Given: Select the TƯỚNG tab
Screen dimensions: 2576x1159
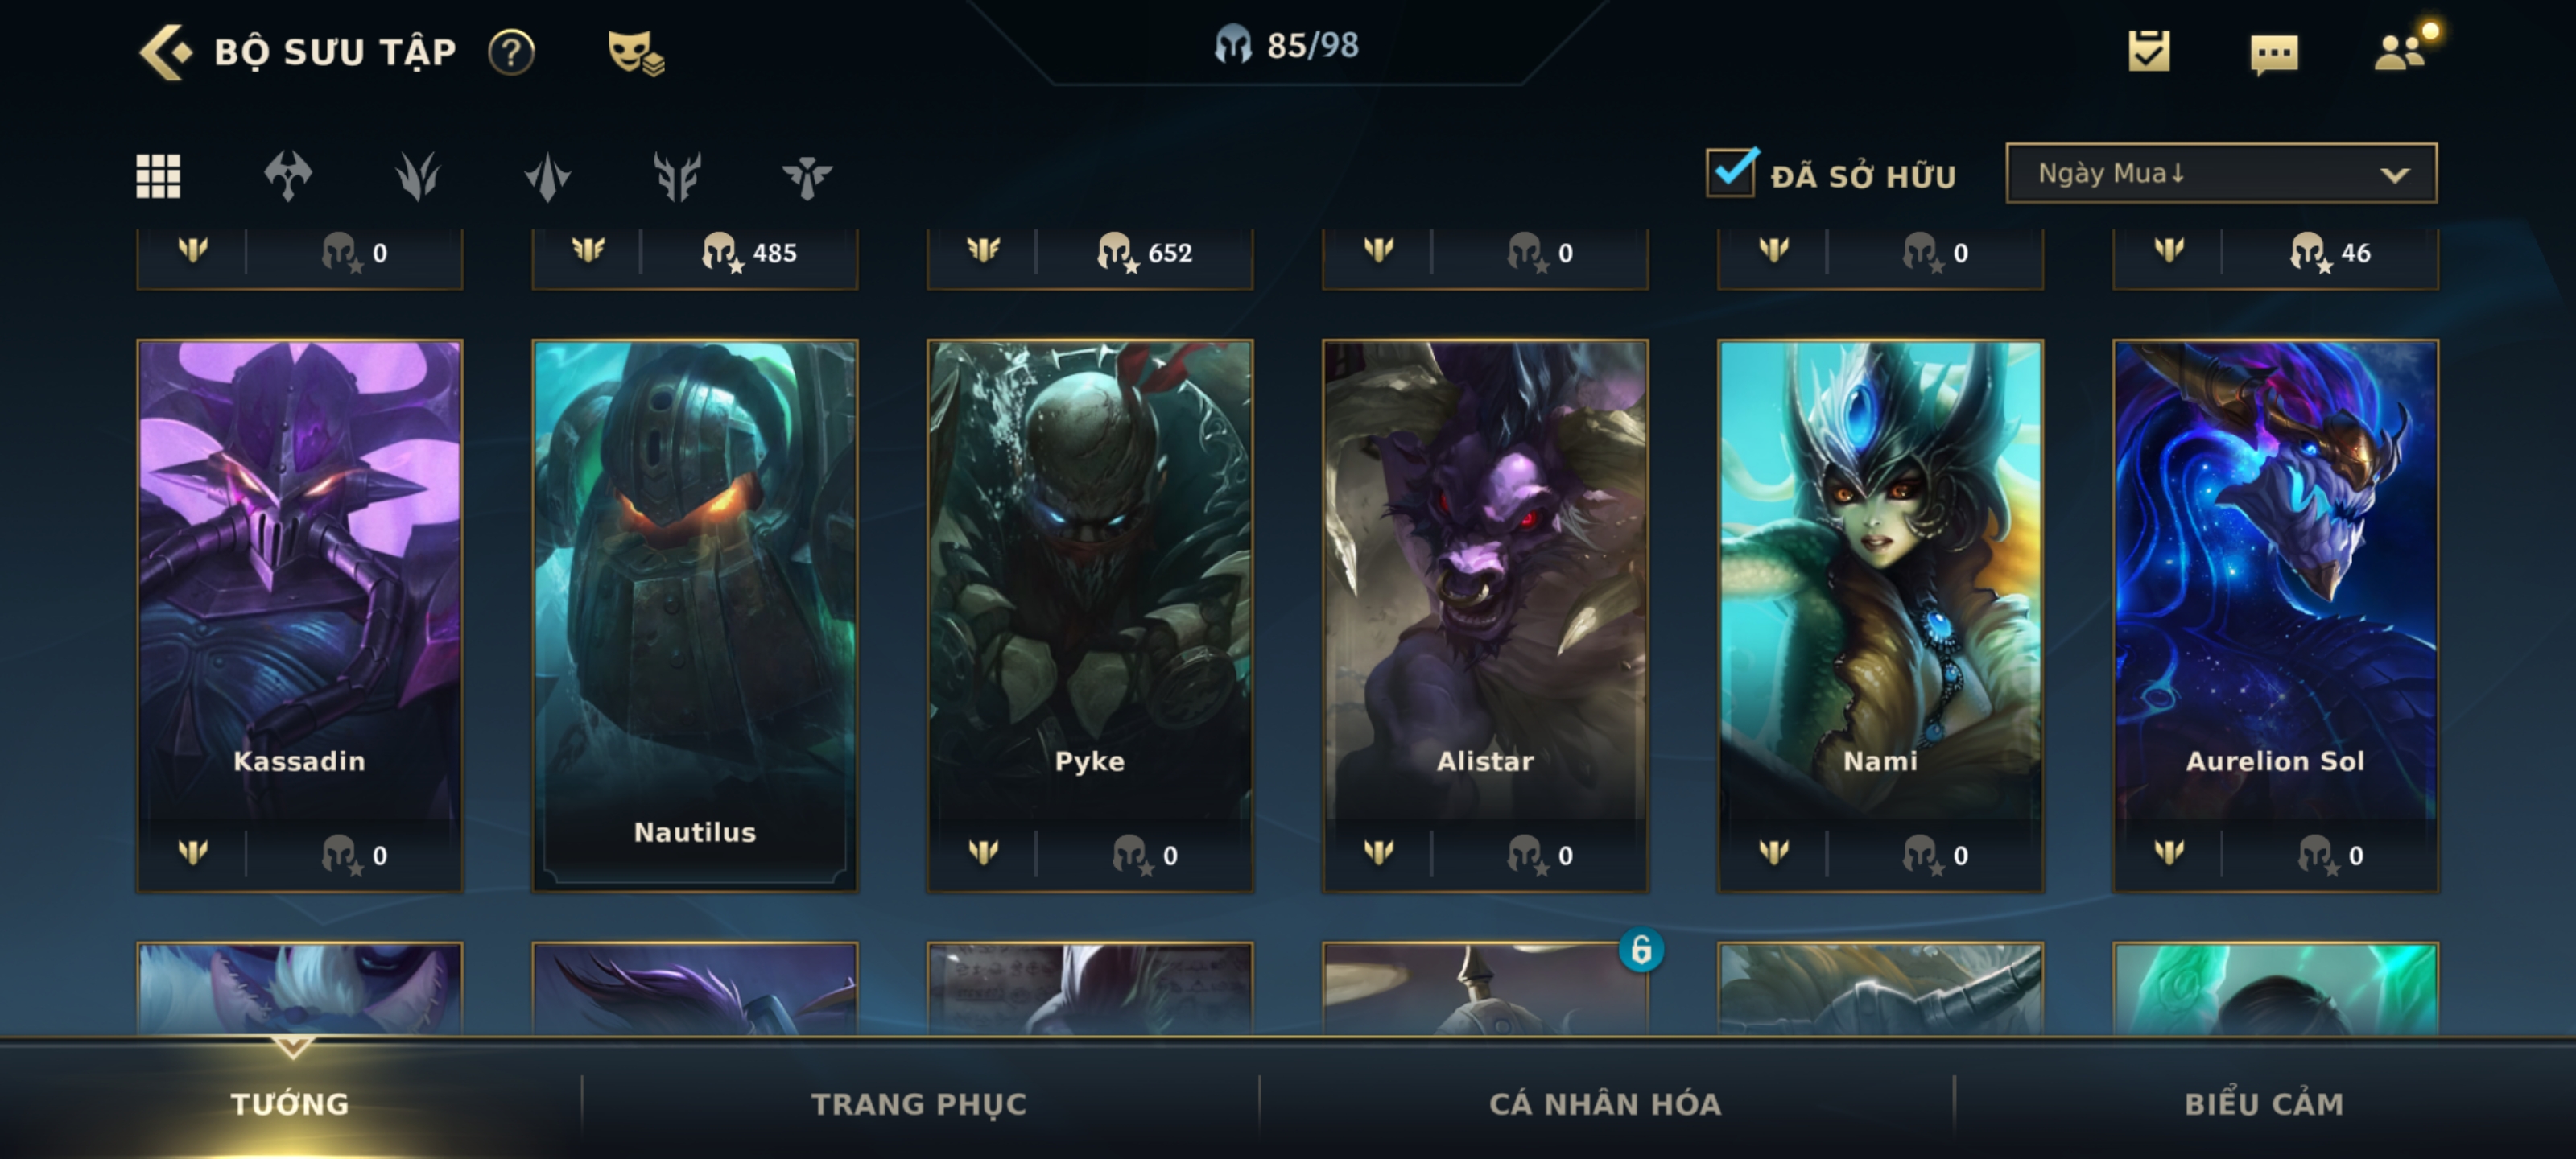Looking at the screenshot, I should [x=290, y=1104].
